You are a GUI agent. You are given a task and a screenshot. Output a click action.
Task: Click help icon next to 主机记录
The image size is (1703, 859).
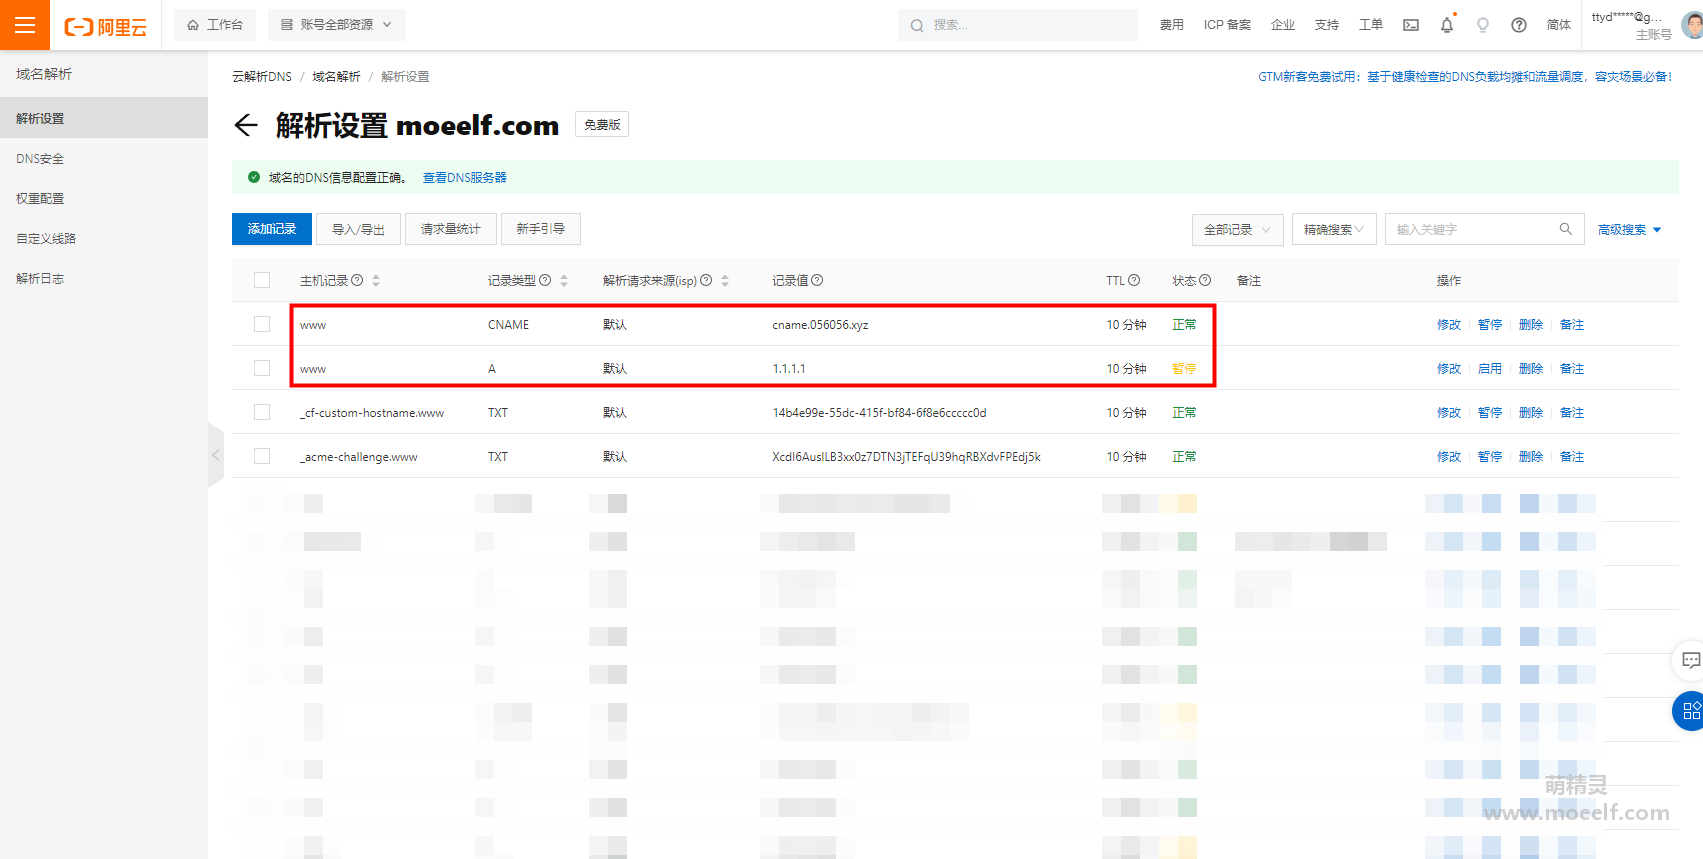357,280
